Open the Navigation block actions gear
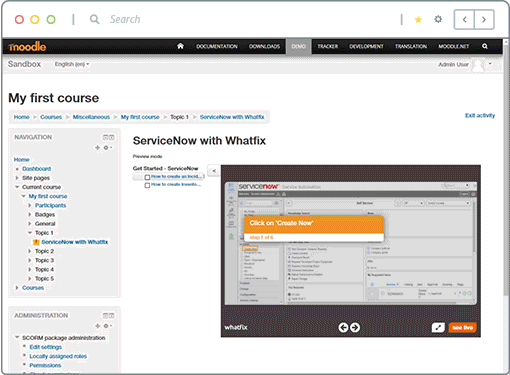Screen dimensions: 510x375 coord(107,147)
